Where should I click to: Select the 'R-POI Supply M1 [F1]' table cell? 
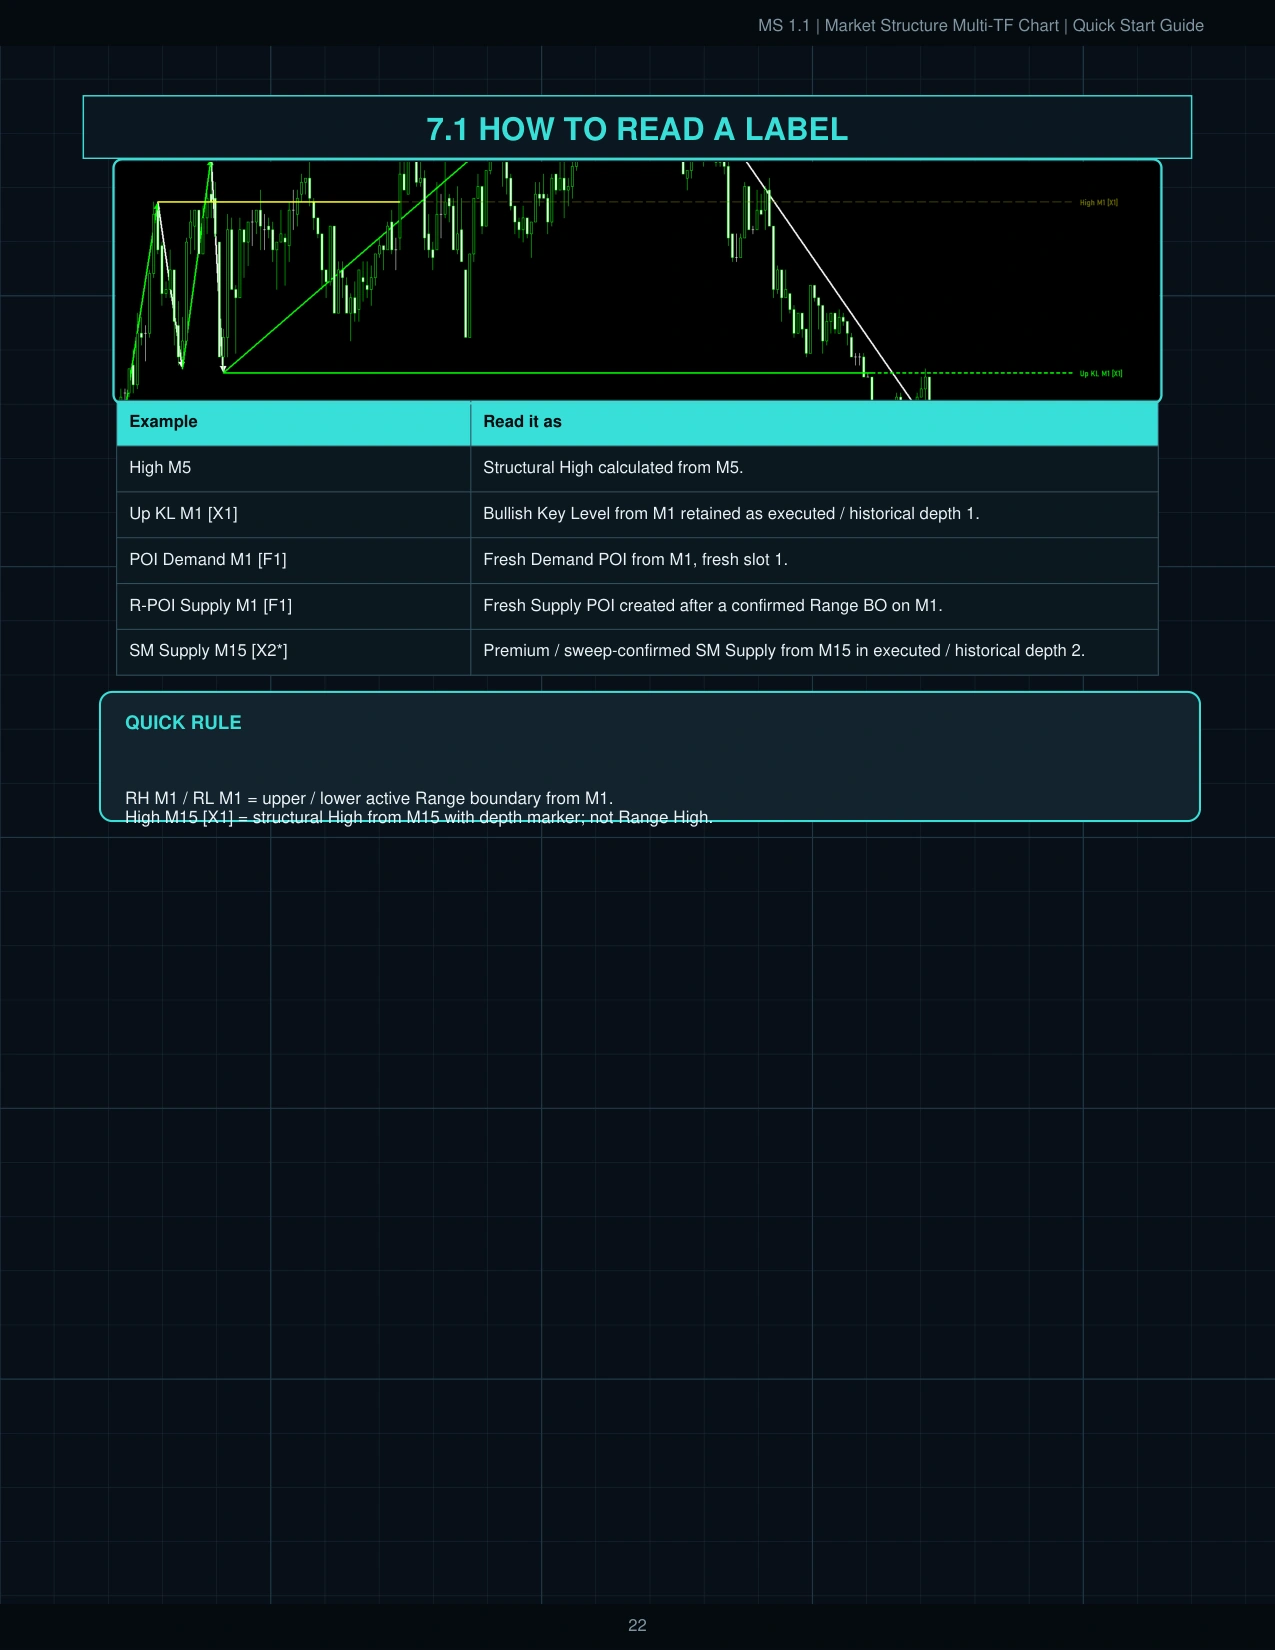tap(294, 606)
